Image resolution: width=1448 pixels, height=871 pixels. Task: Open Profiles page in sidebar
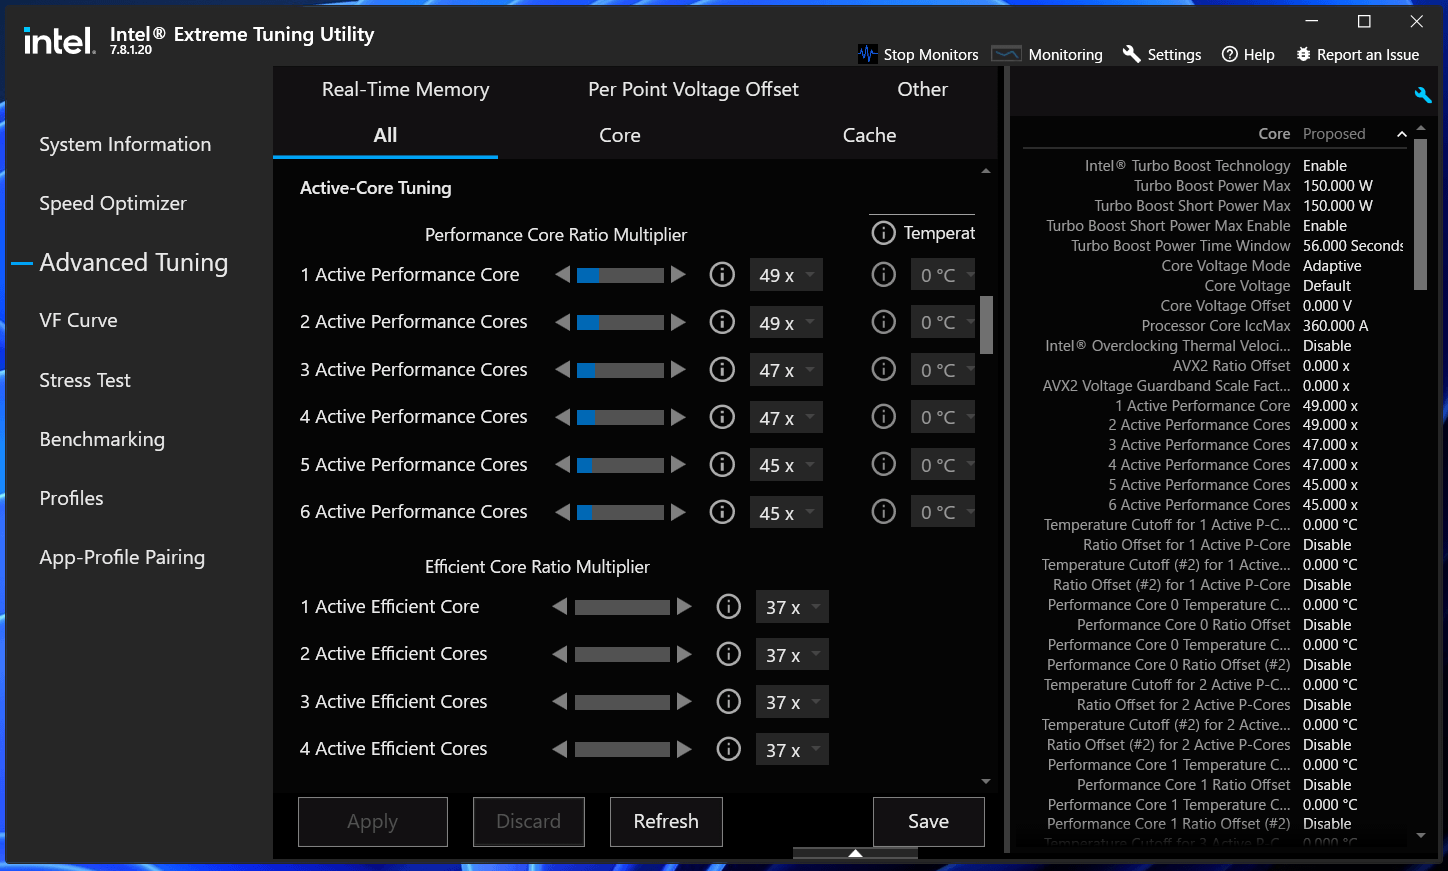[x=71, y=498]
